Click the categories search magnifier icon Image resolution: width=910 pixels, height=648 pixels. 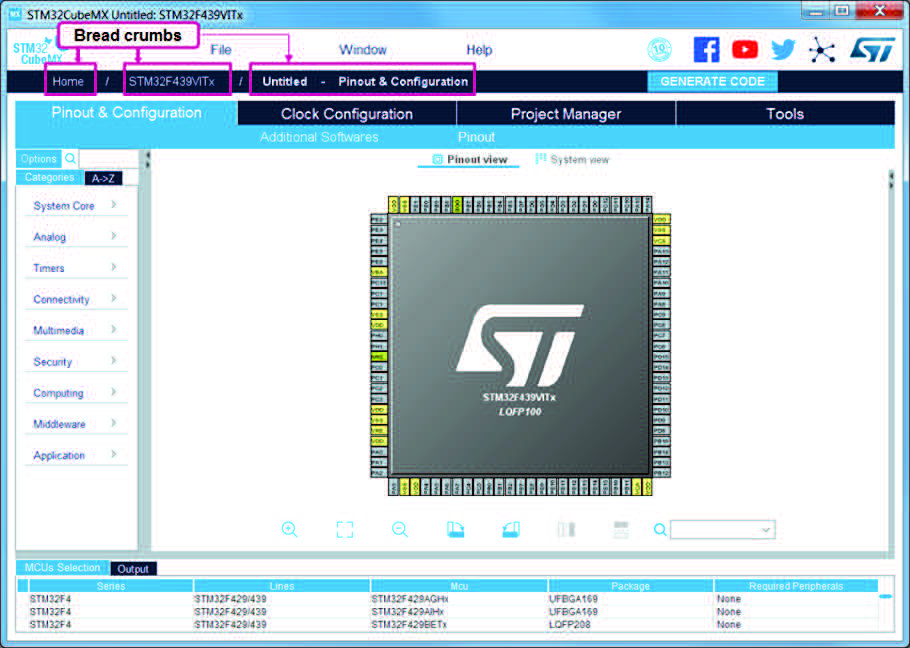(70, 158)
